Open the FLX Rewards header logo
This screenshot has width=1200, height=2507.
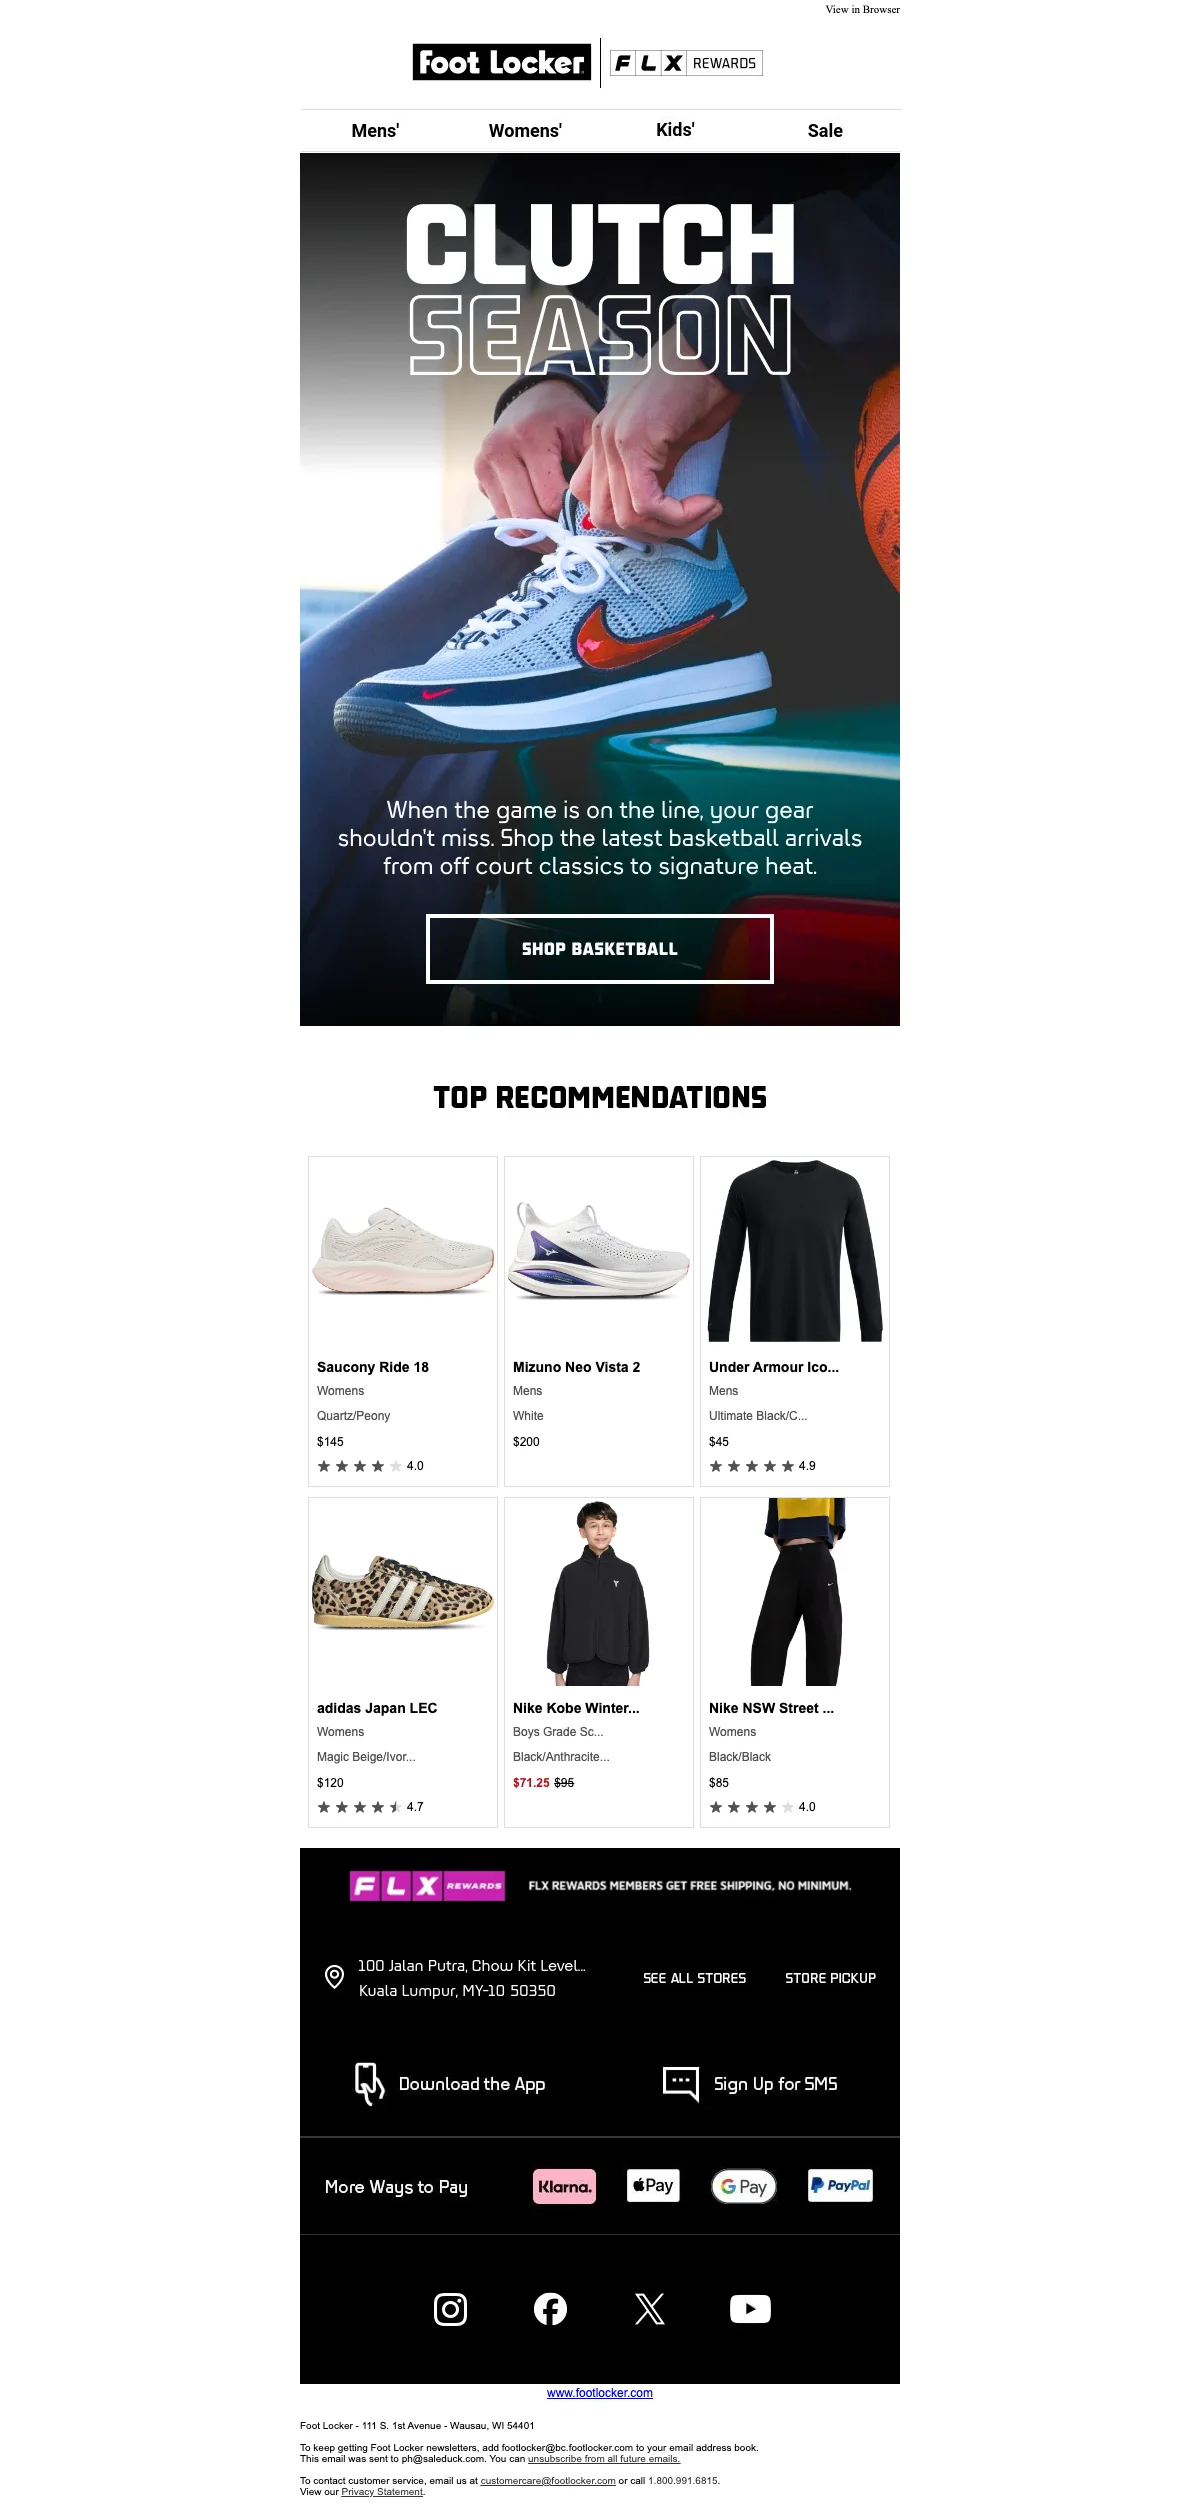(686, 63)
